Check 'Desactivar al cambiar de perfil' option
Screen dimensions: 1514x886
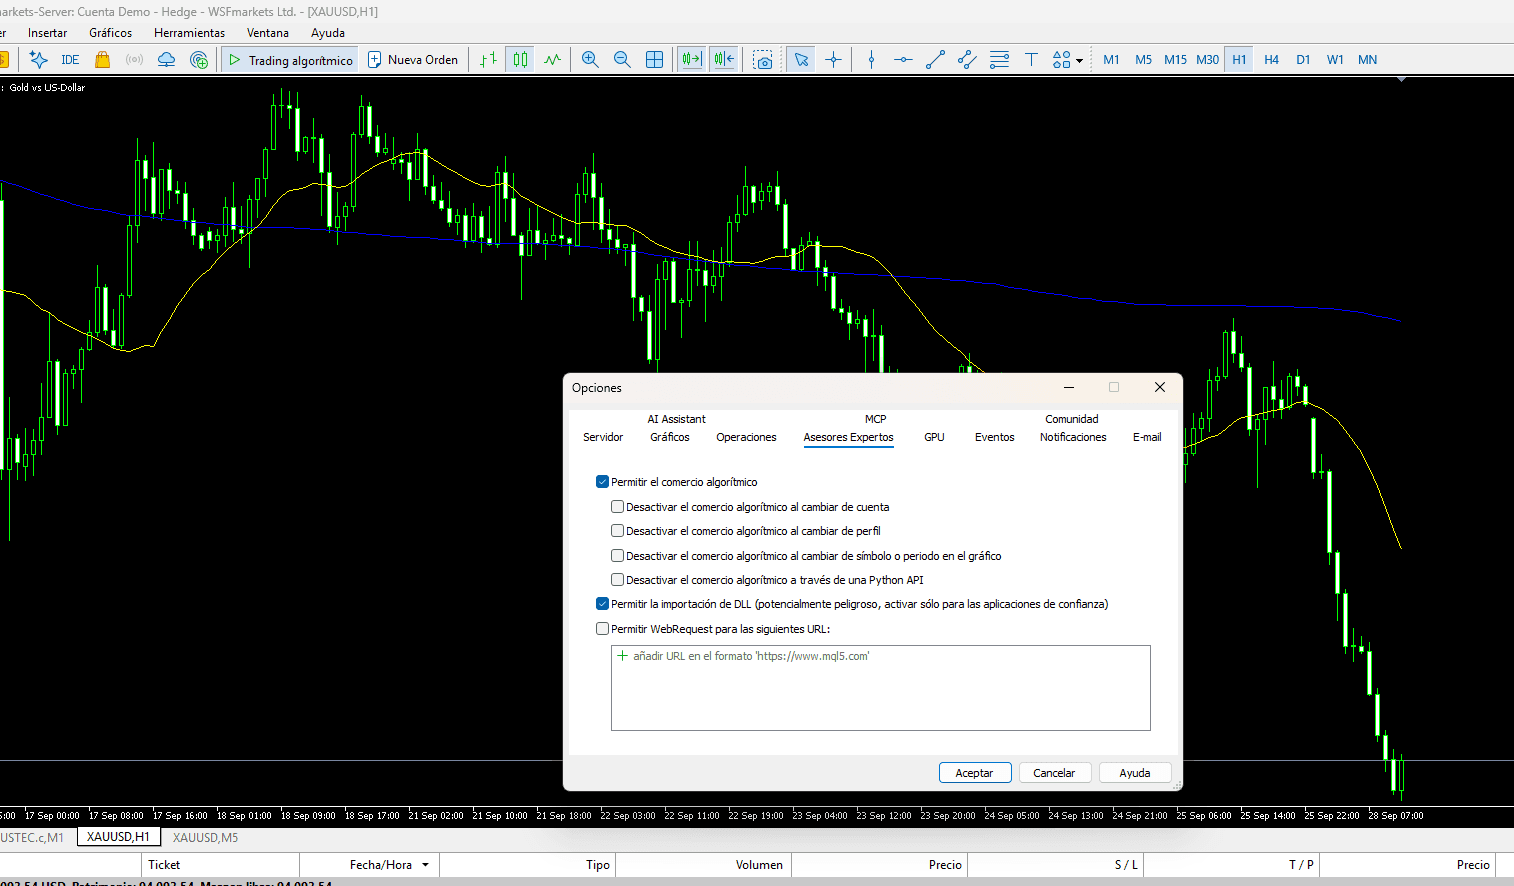[x=617, y=531]
